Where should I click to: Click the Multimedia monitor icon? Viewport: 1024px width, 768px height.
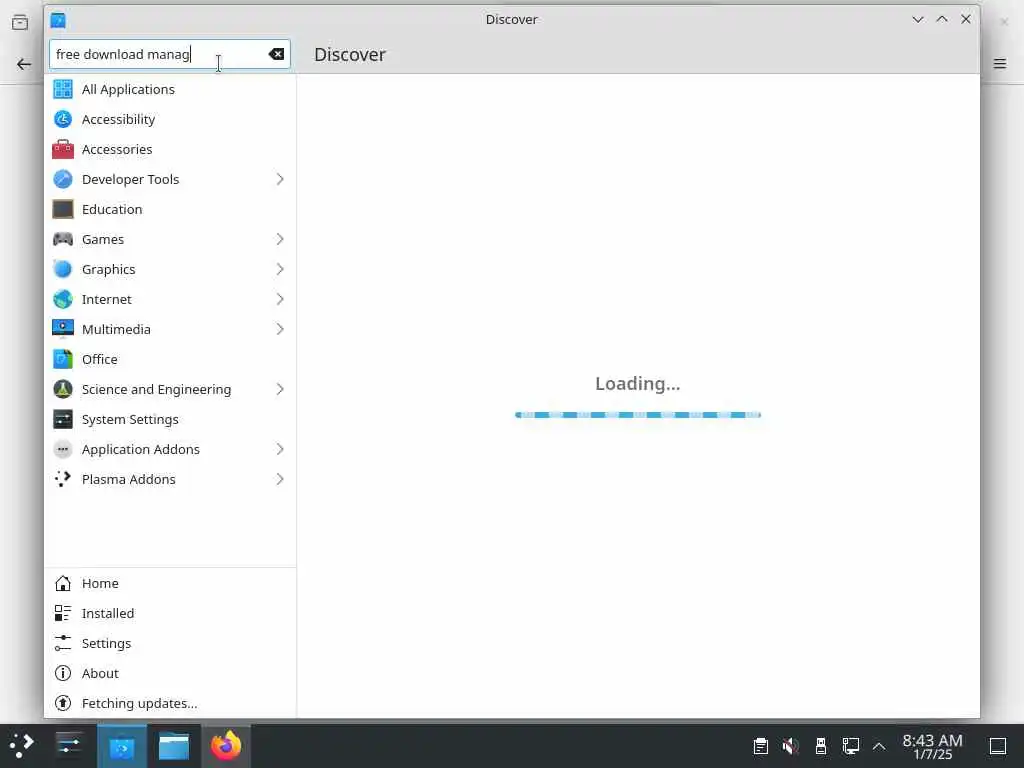63,329
